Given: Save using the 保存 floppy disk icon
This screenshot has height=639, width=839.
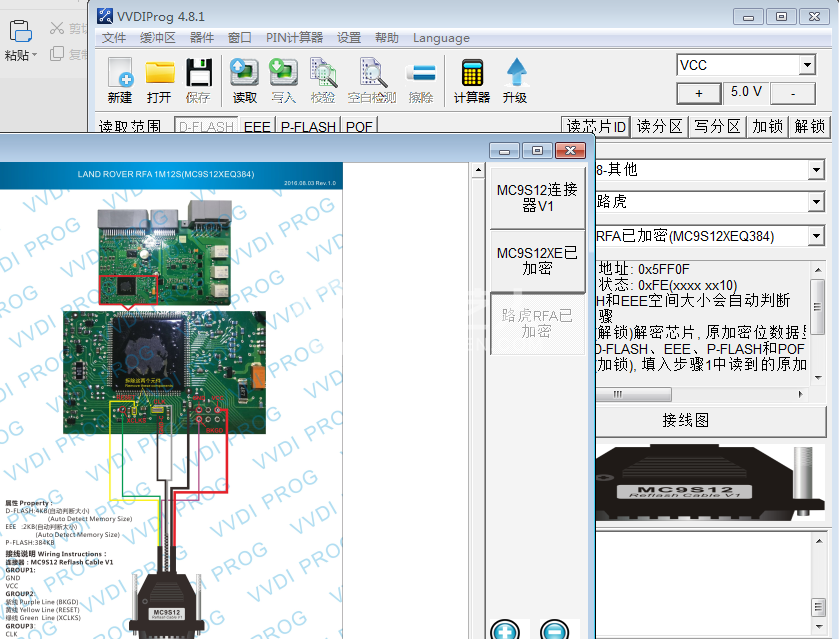Looking at the screenshot, I should pyautogui.click(x=199, y=72).
